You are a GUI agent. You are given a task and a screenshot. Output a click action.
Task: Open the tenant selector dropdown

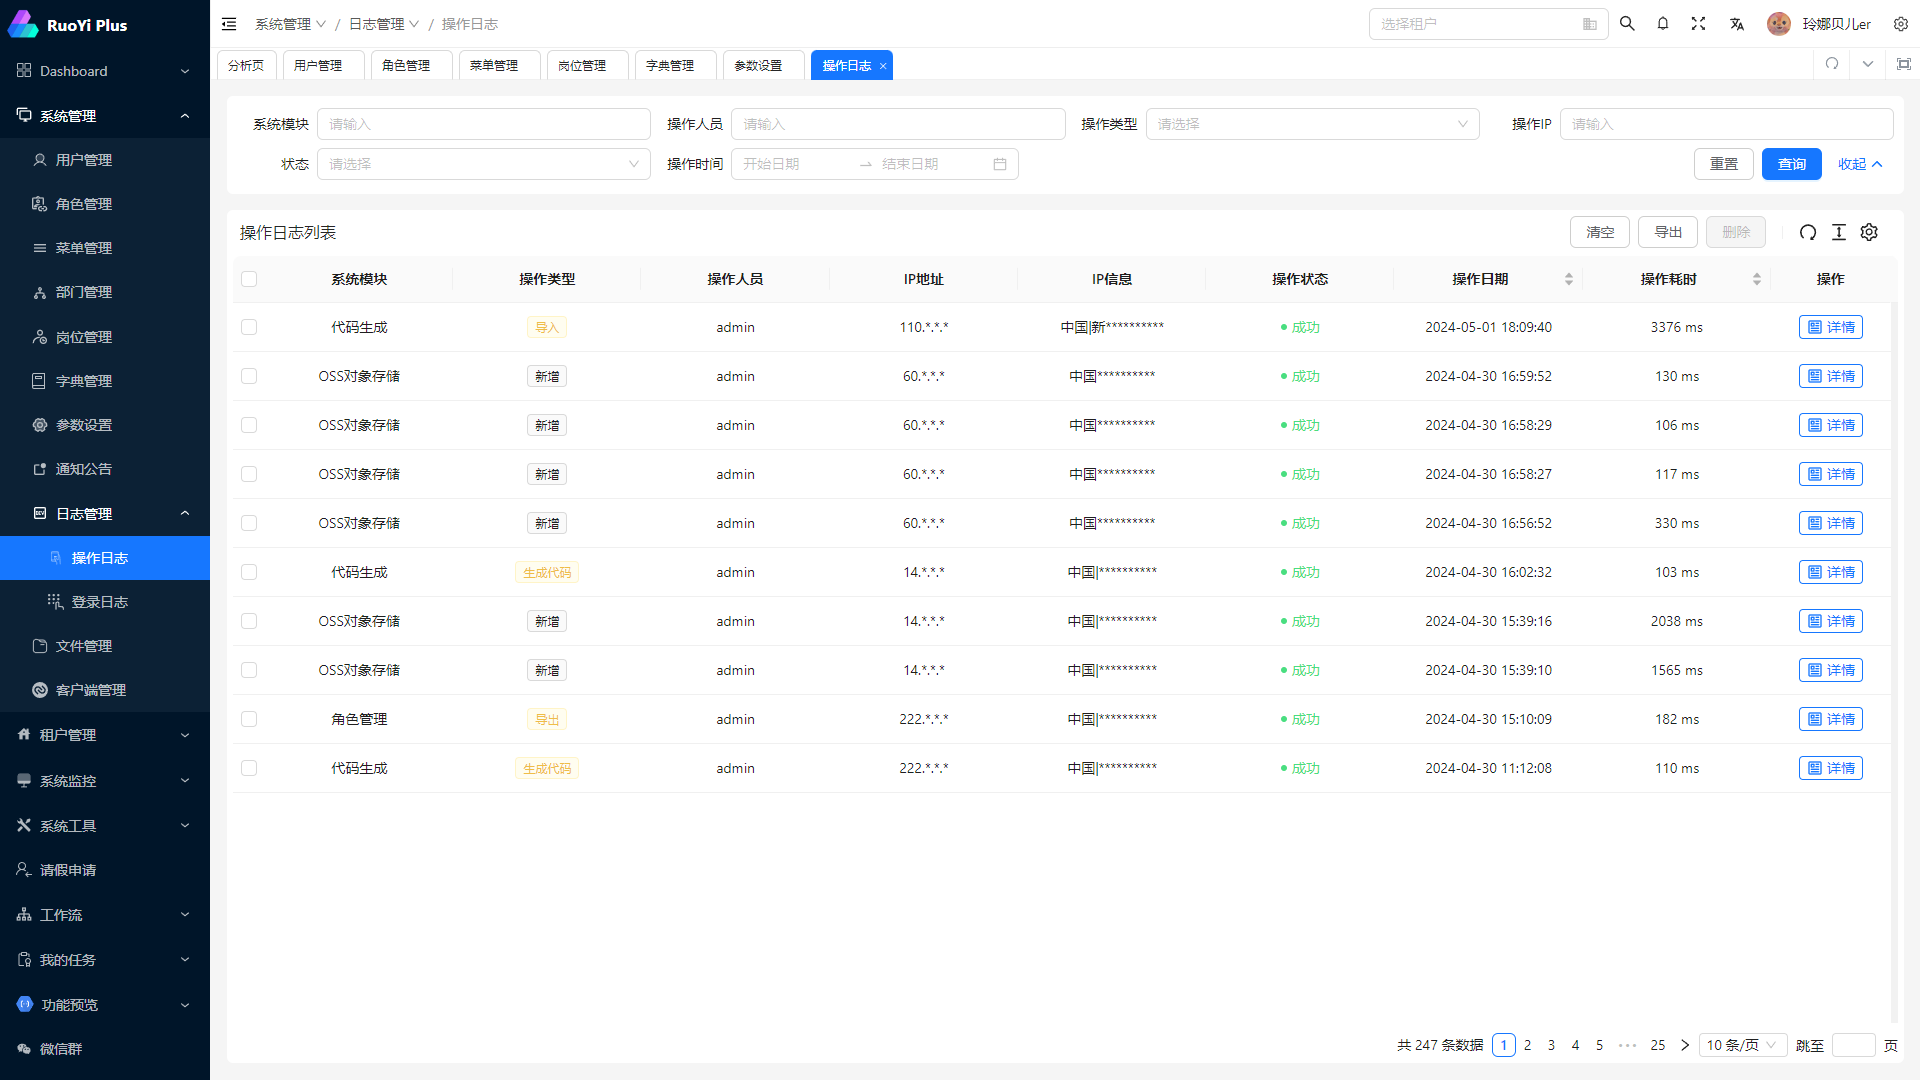pos(1488,24)
